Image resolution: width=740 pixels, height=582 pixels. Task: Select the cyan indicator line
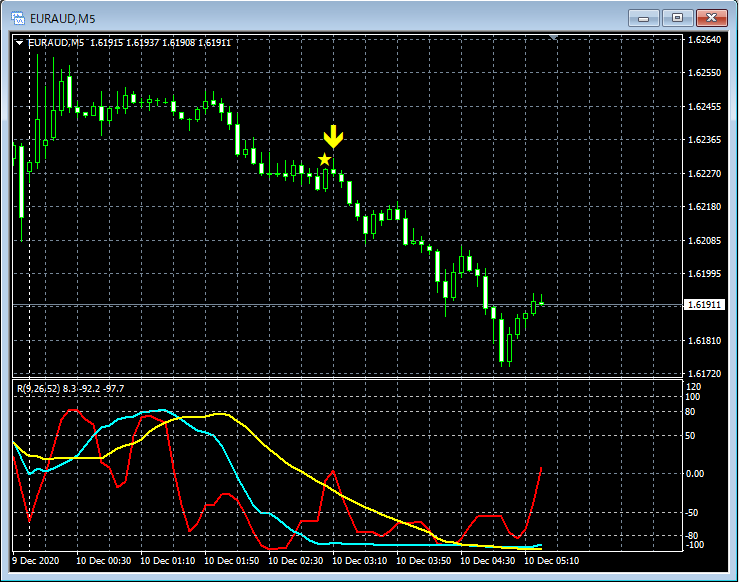pos(120,416)
